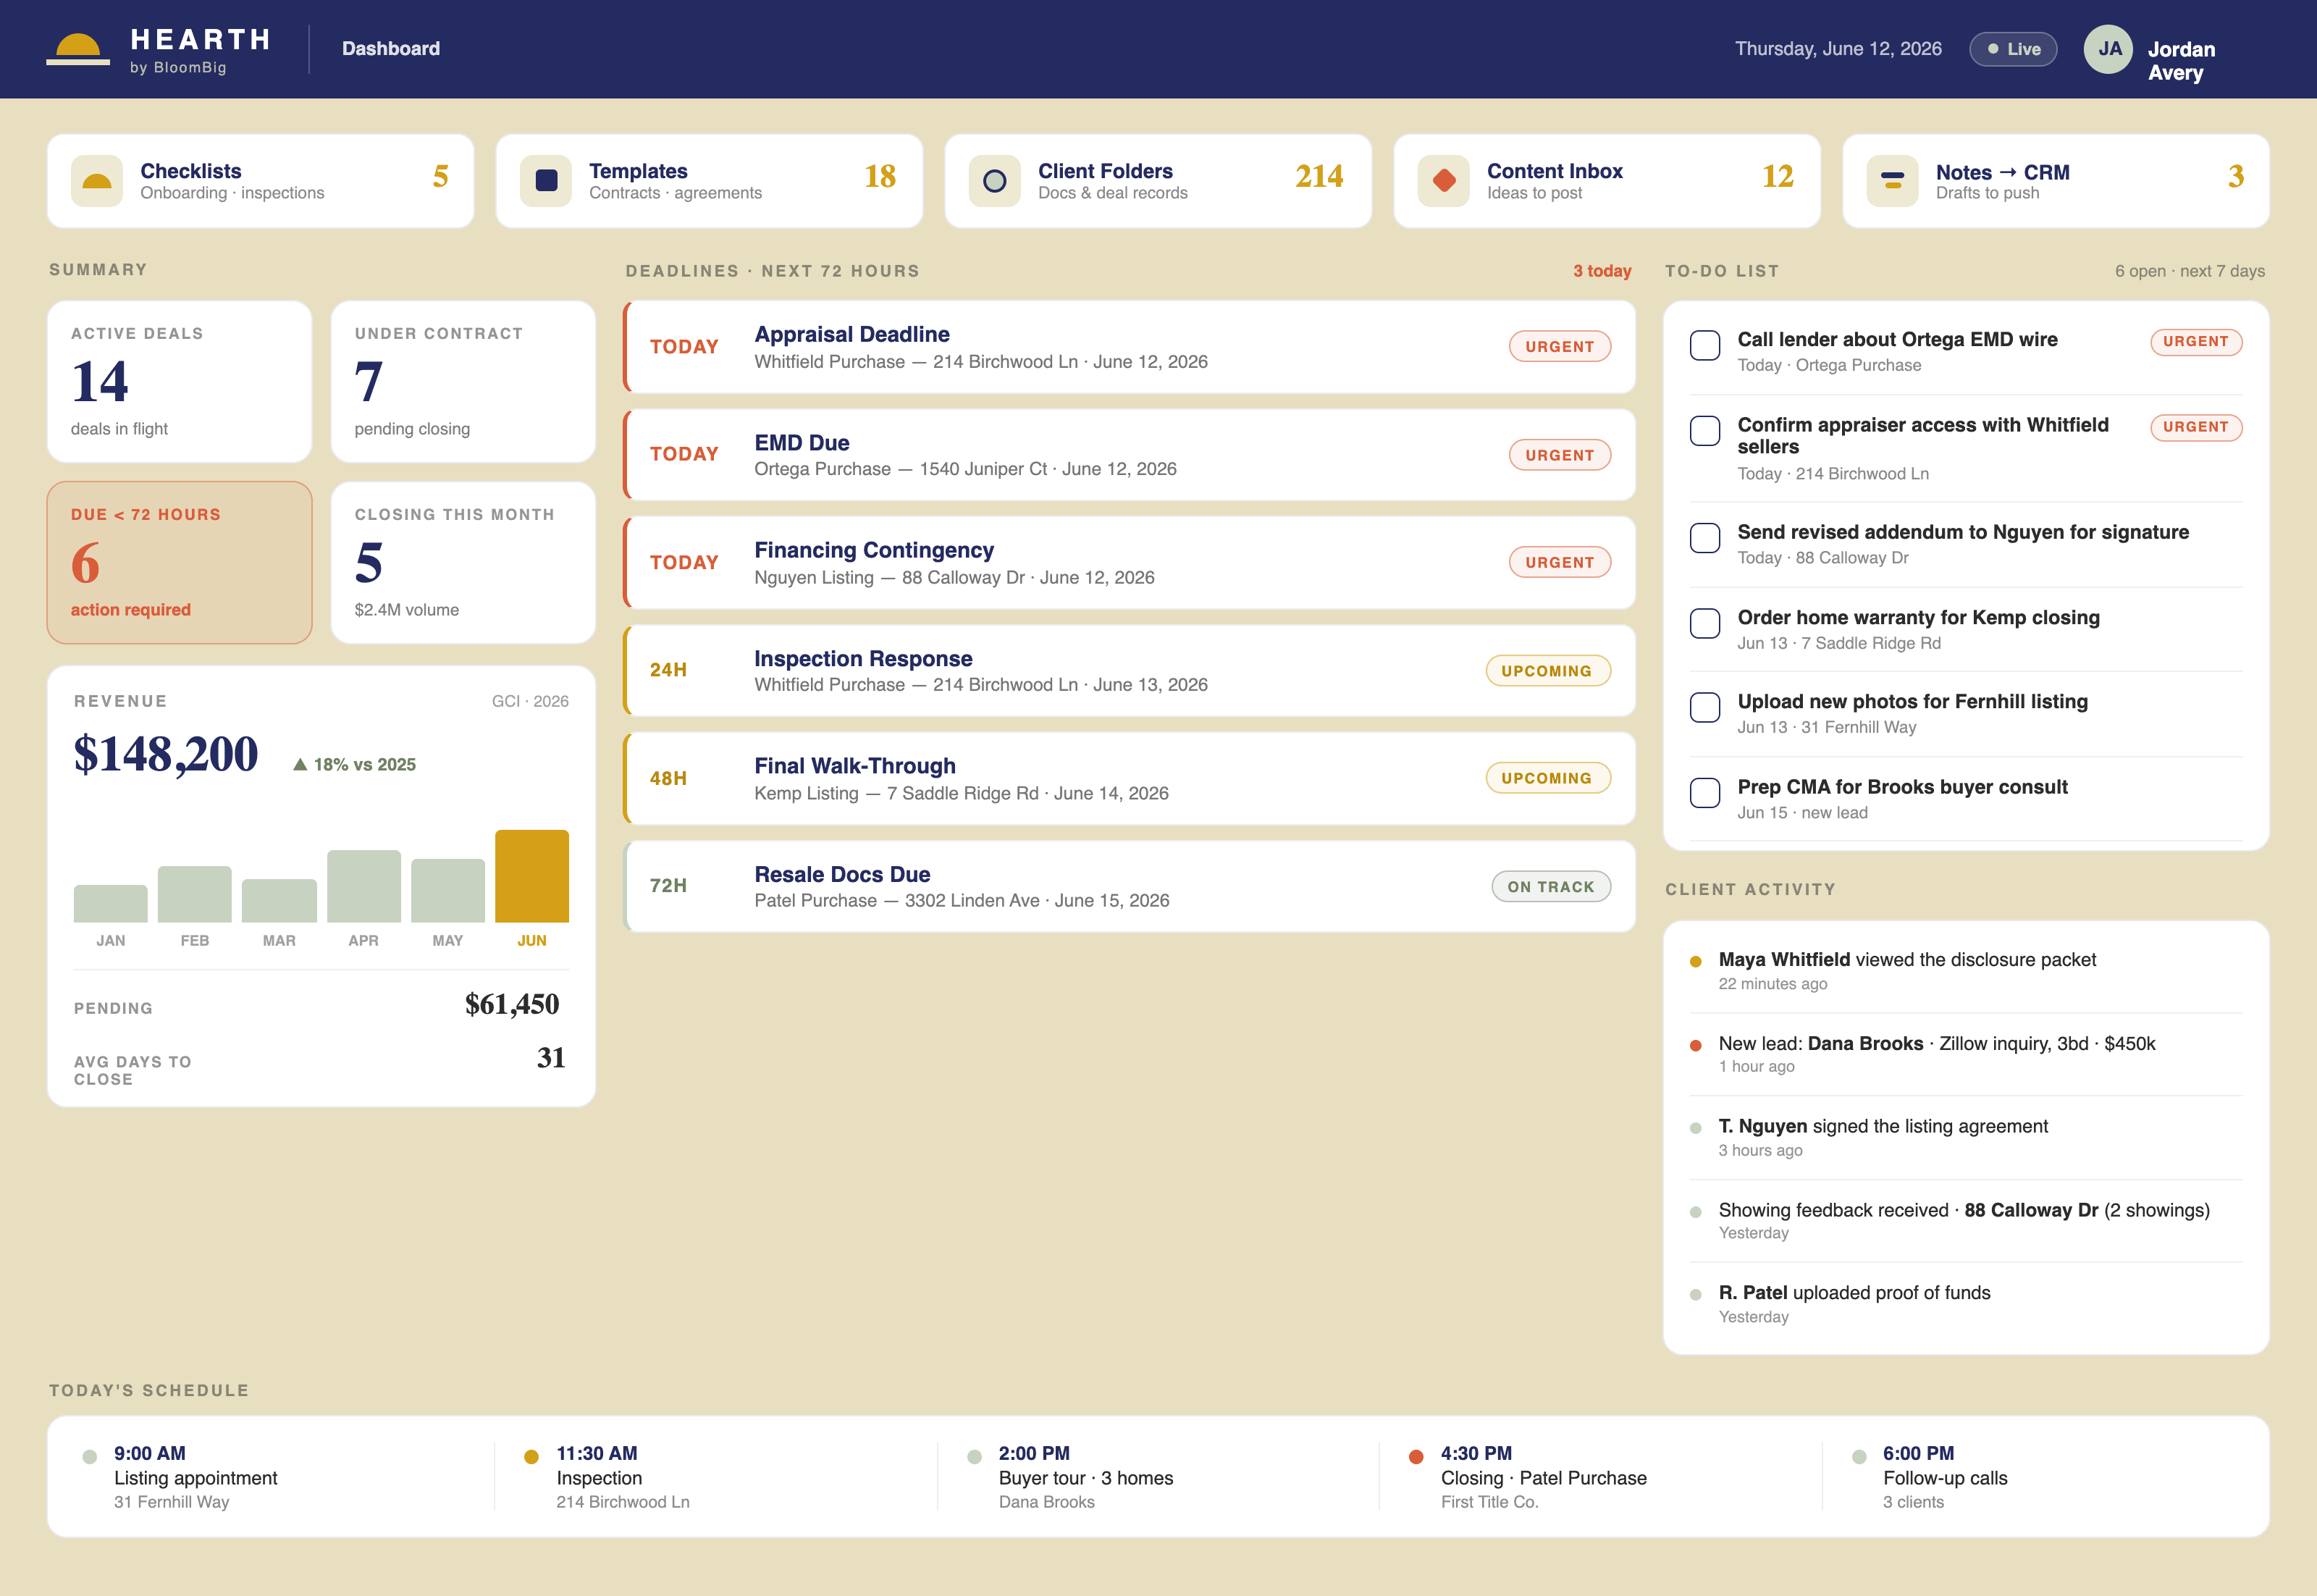Click the JA user avatar
The height and width of the screenshot is (1596, 2317).
coord(2109,49)
